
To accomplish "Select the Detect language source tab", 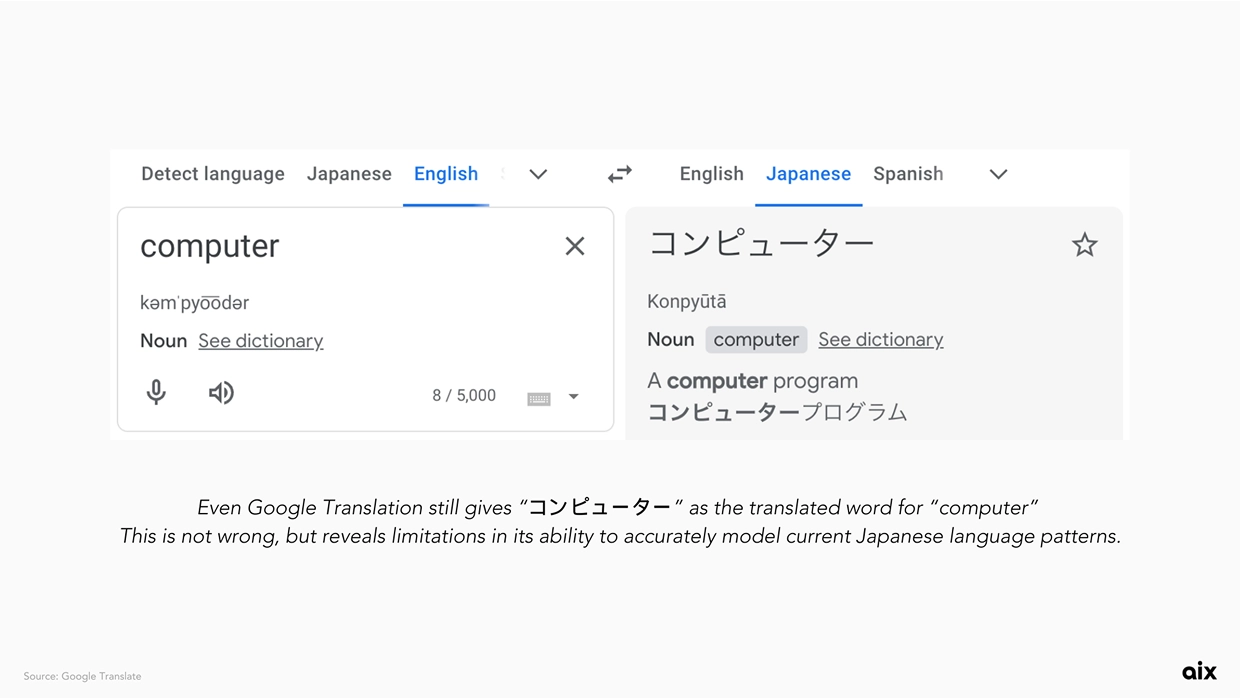I will [x=213, y=174].
